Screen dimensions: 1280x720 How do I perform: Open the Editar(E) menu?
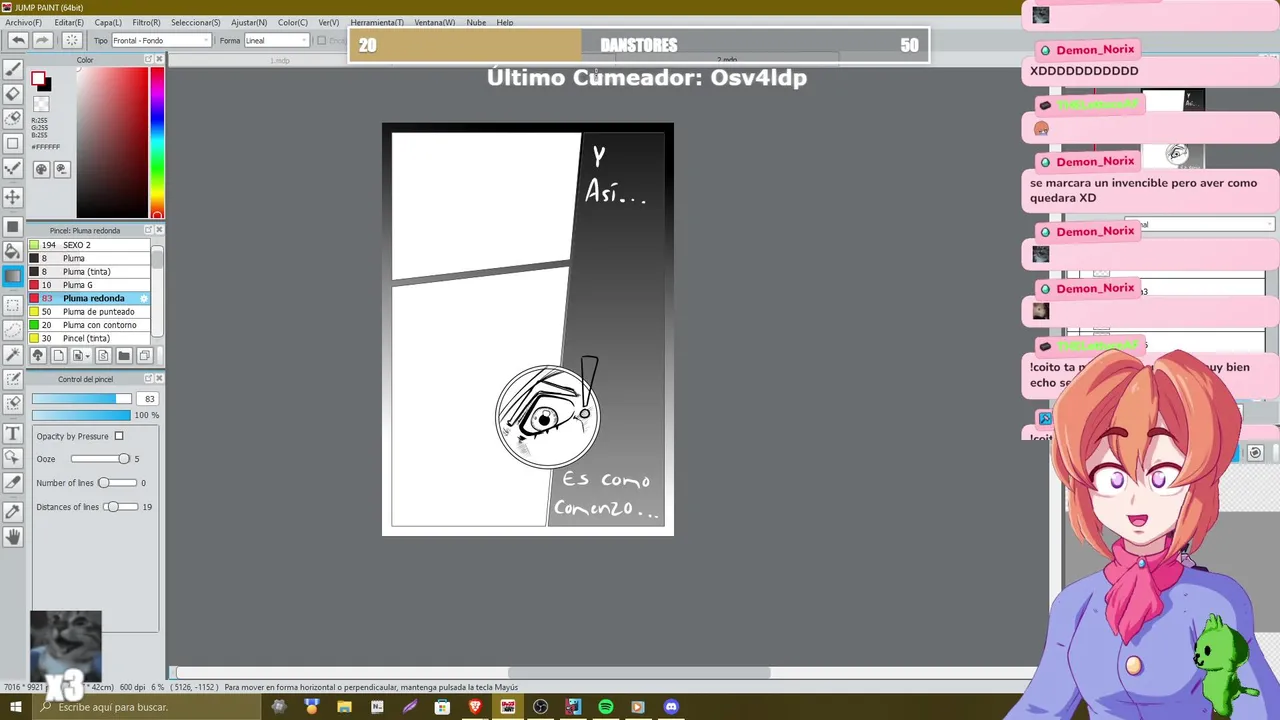pos(69,22)
